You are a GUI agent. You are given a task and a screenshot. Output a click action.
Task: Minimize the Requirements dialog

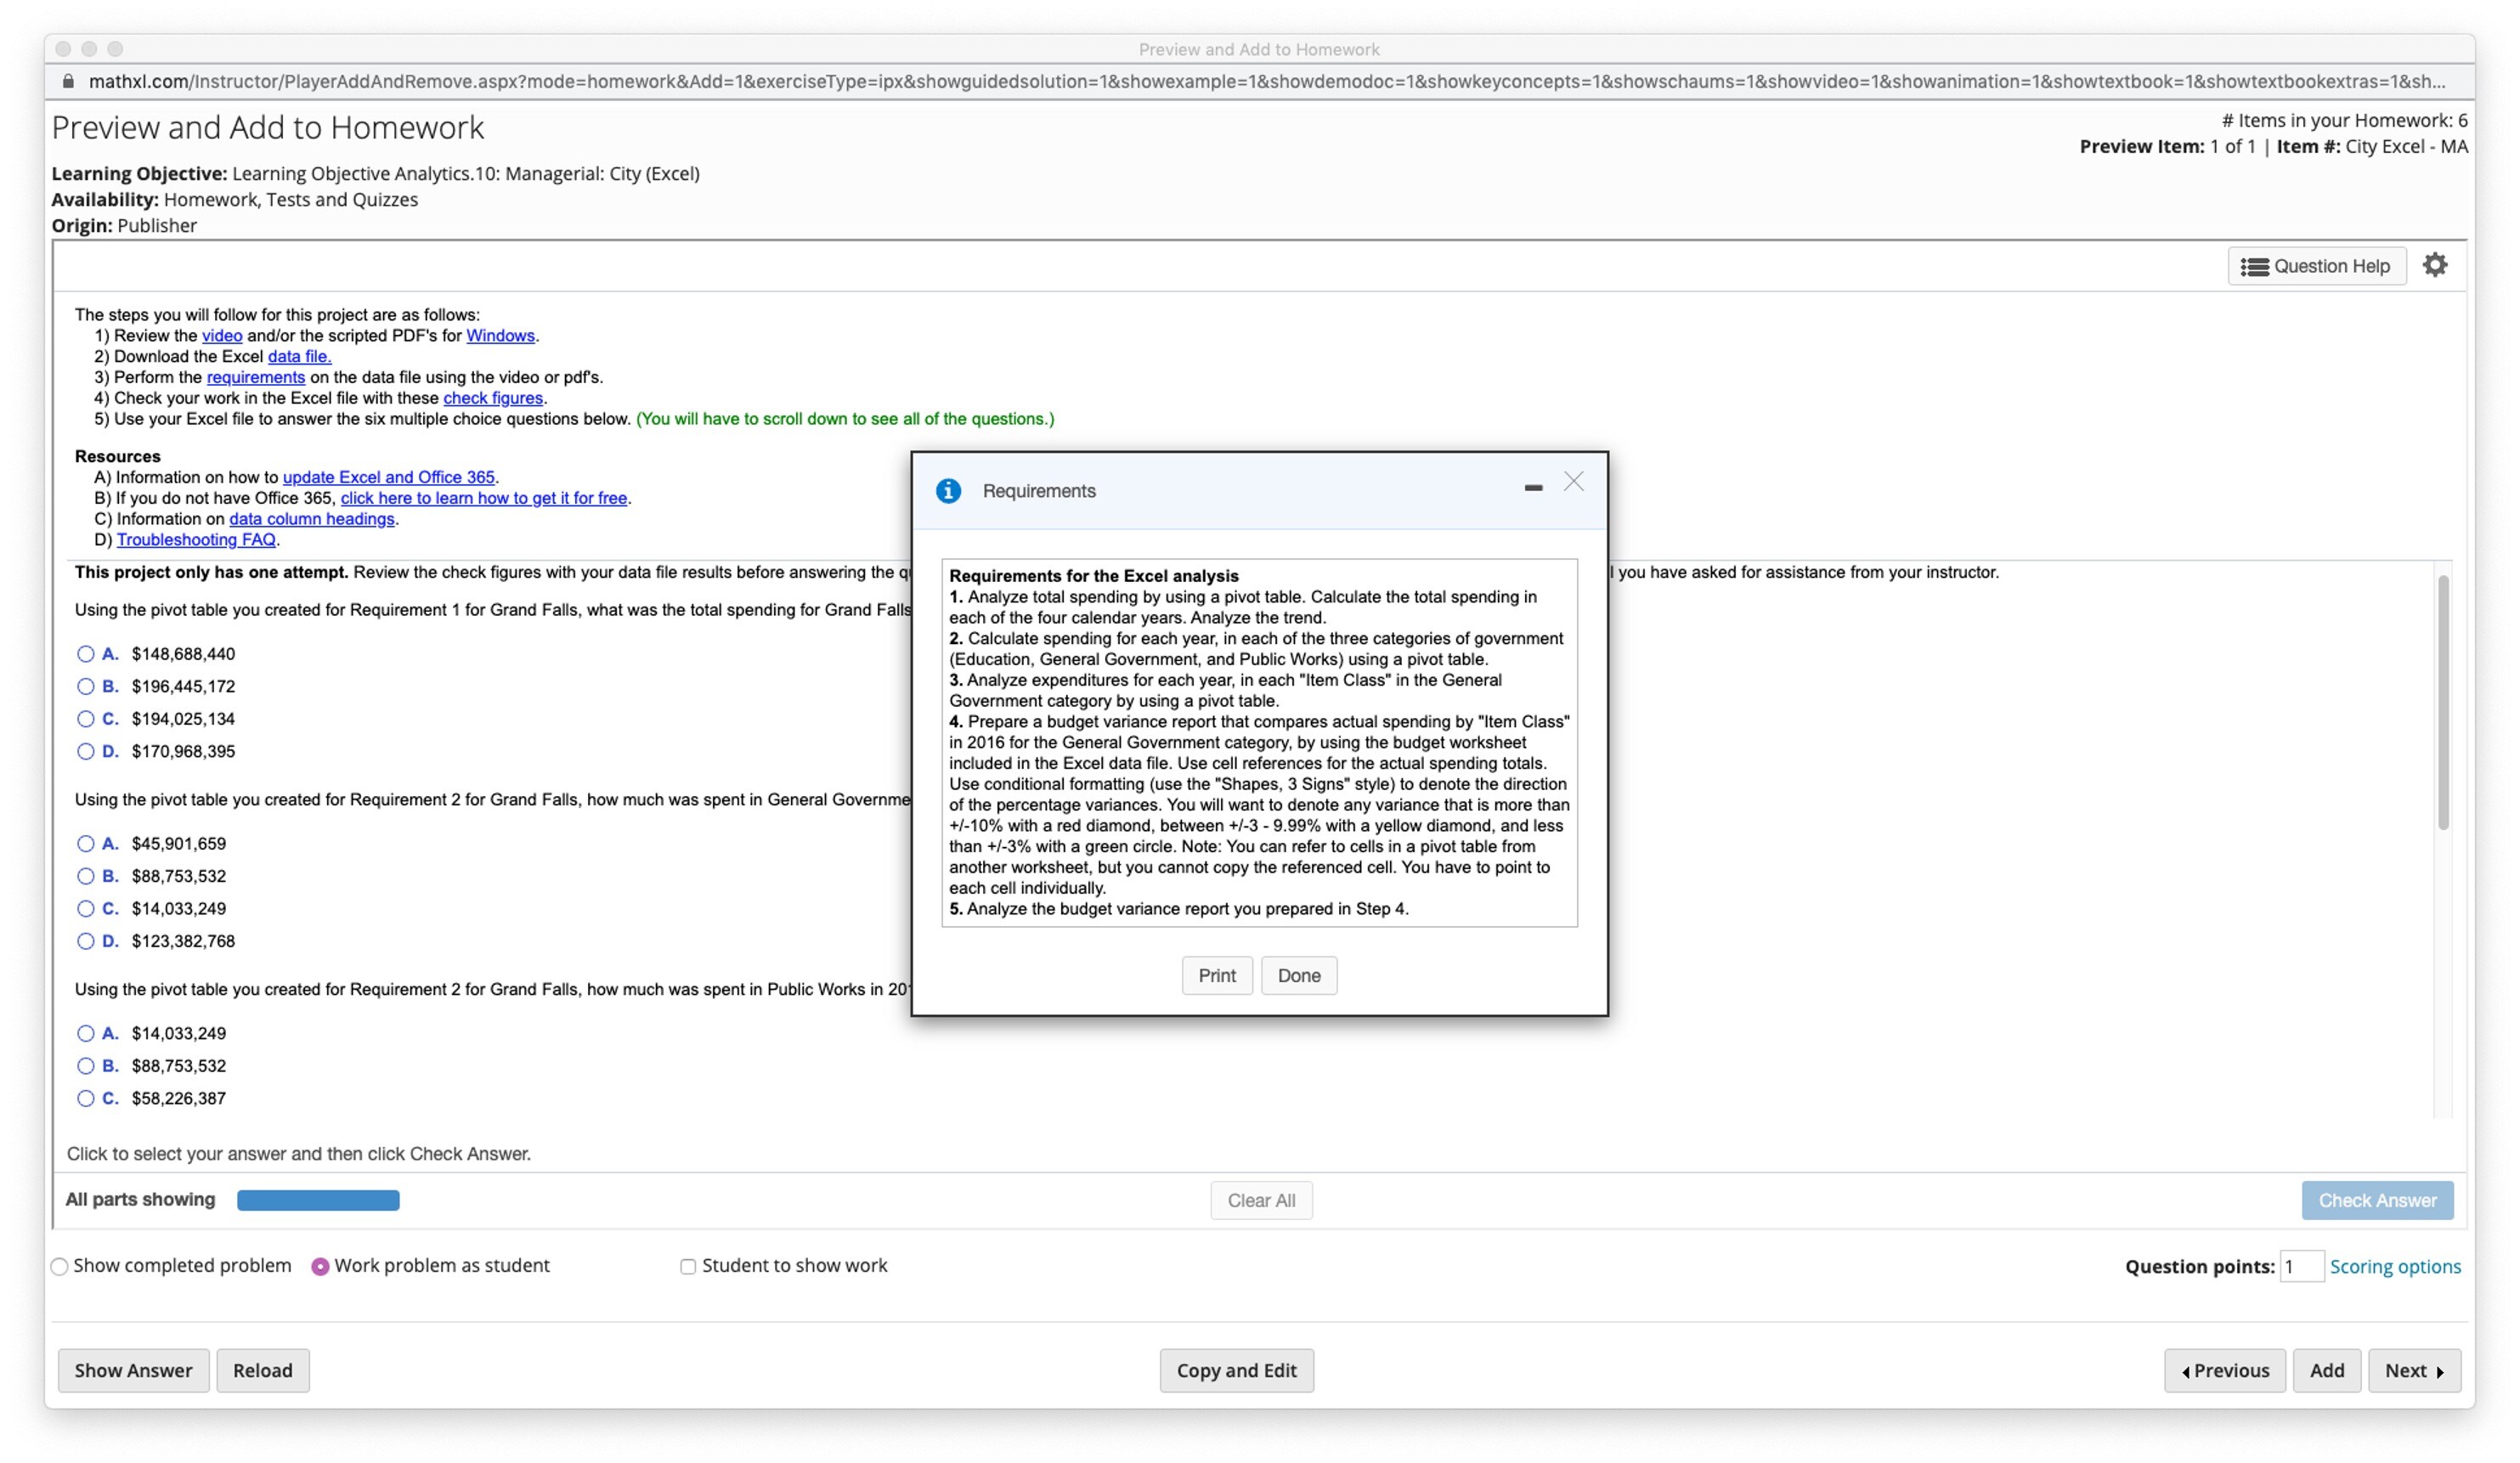(1532, 488)
